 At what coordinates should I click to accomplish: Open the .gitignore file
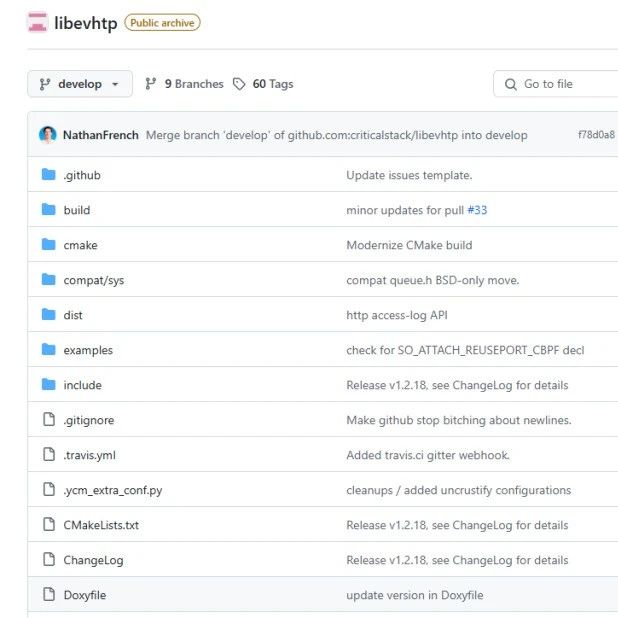(89, 421)
